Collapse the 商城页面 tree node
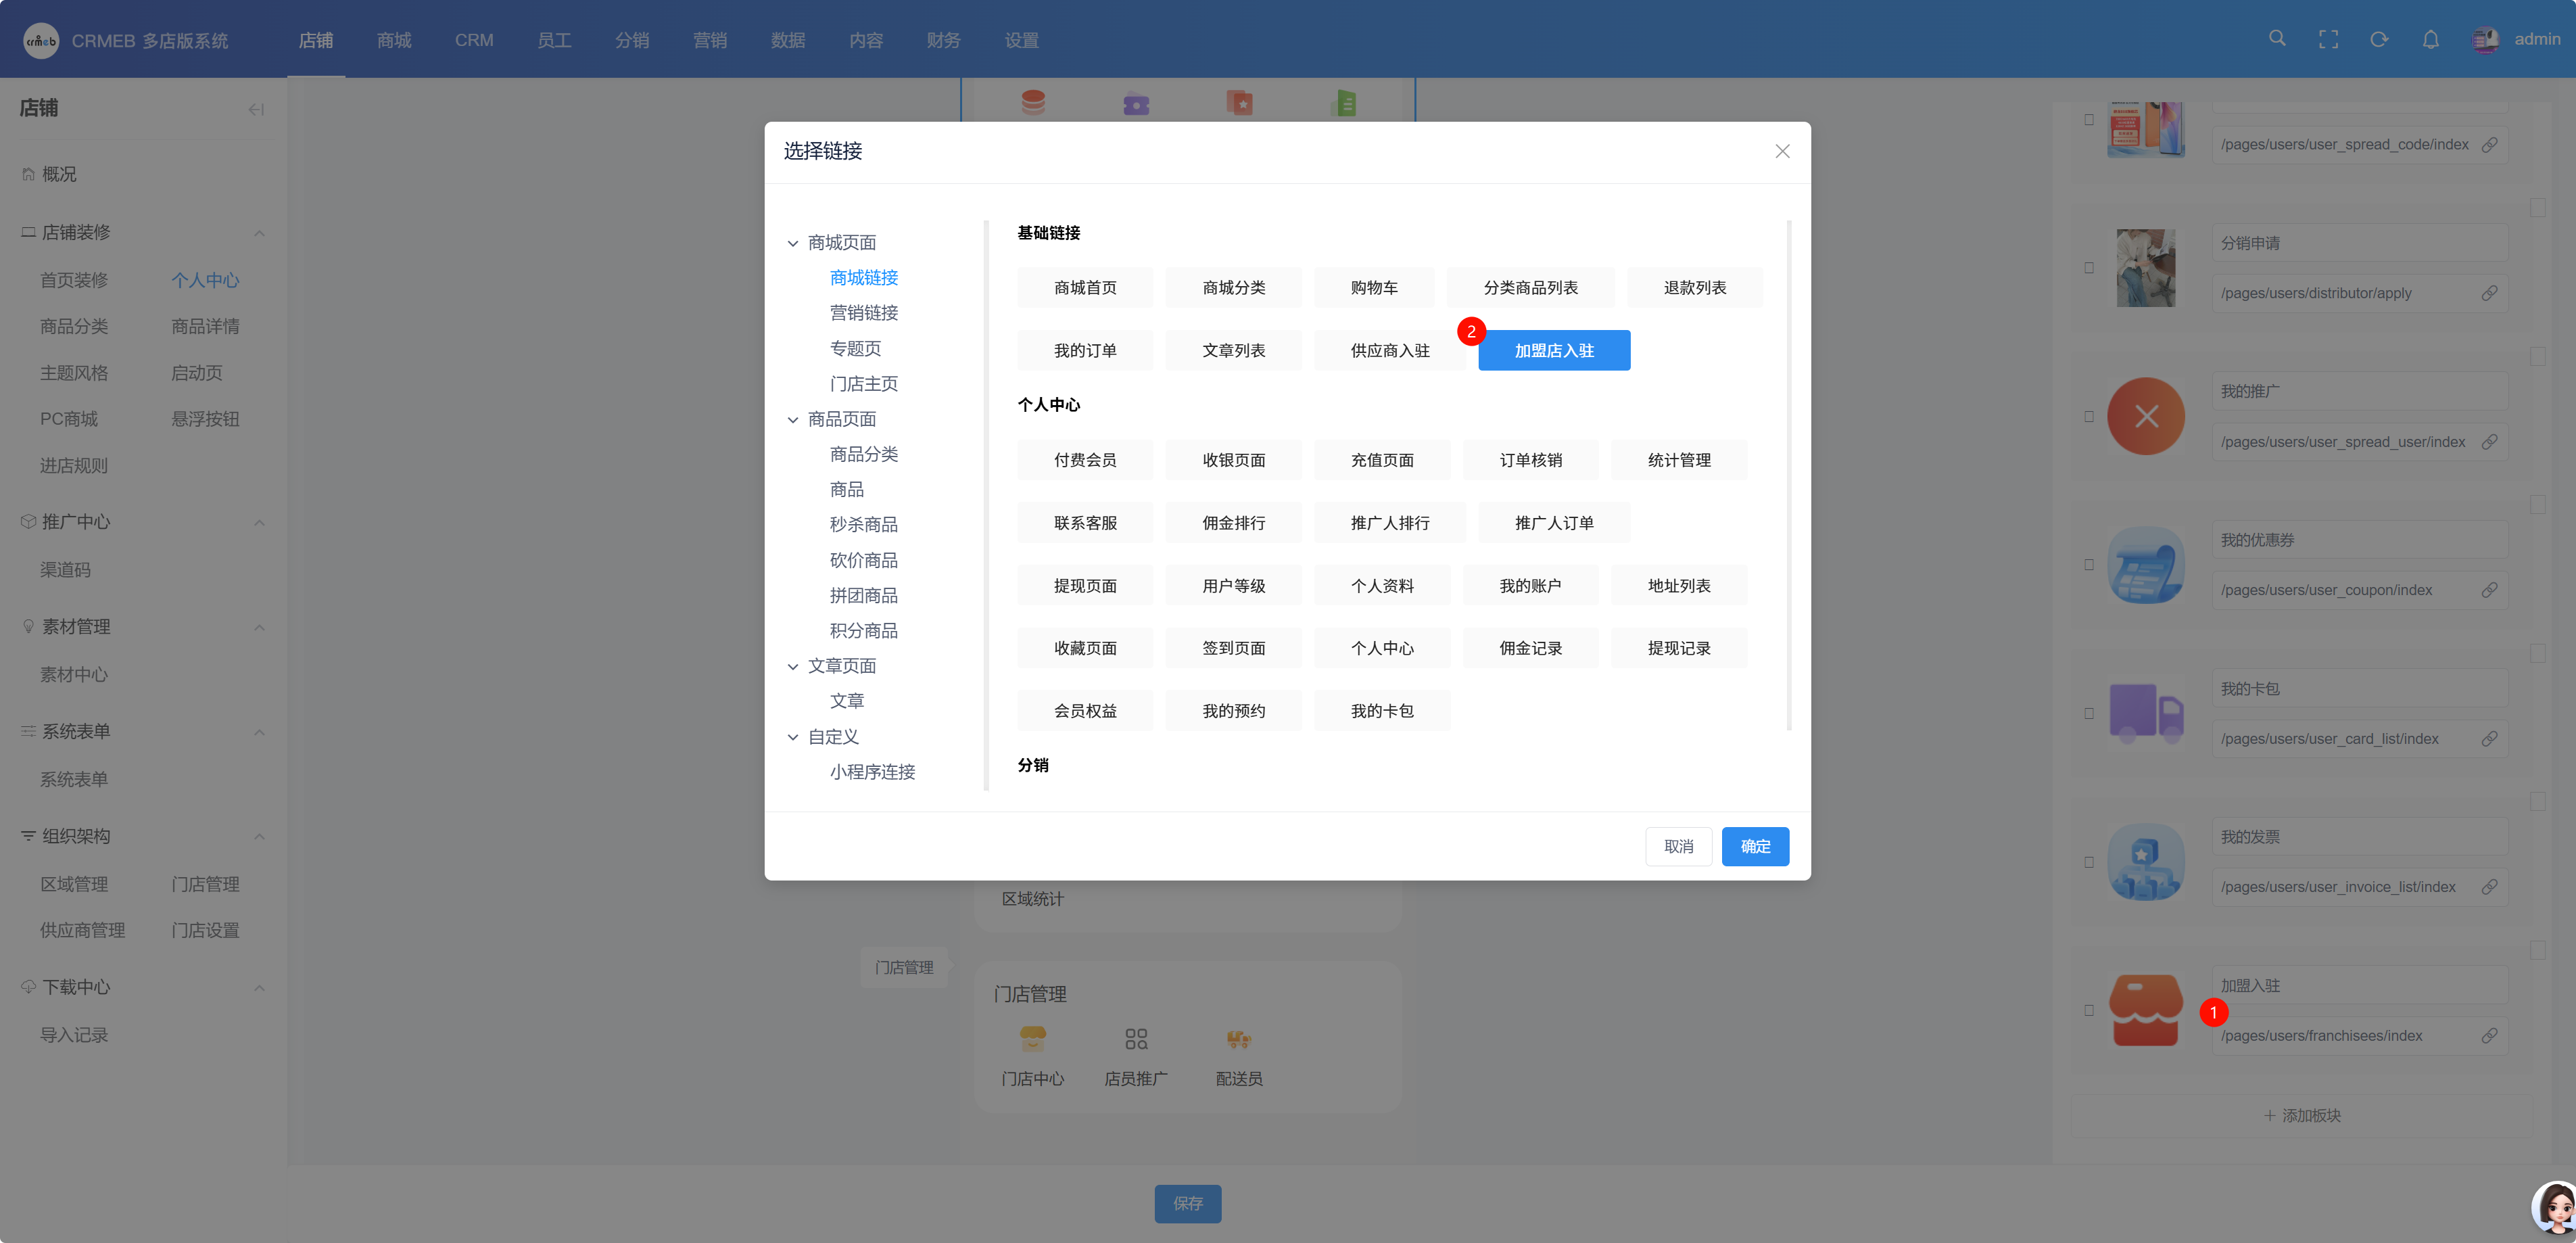 point(793,243)
